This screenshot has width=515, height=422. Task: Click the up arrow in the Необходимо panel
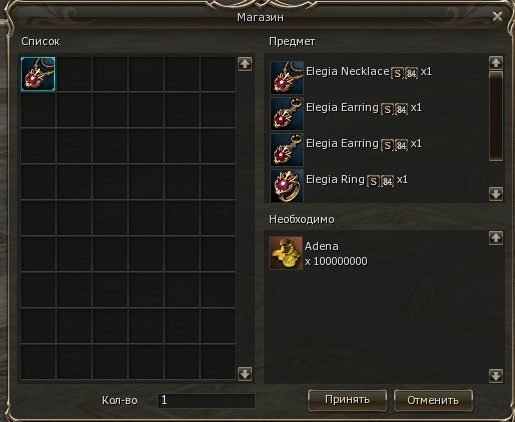[x=496, y=238]
